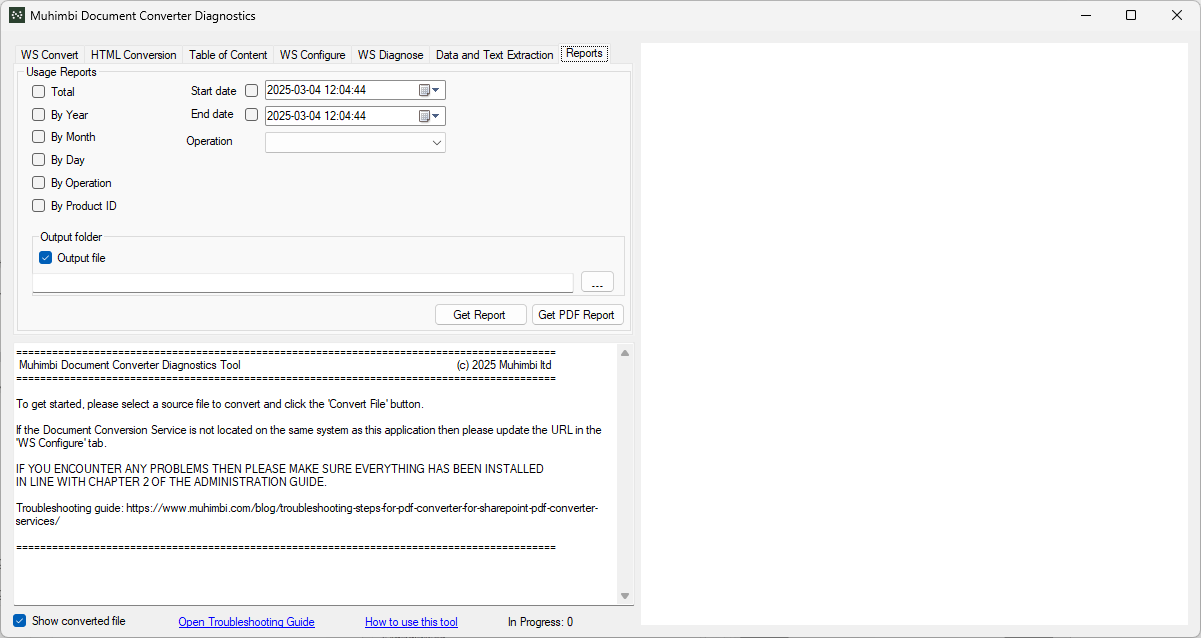
Task: Open the Operation dropdown list
Action: (437, 142)
